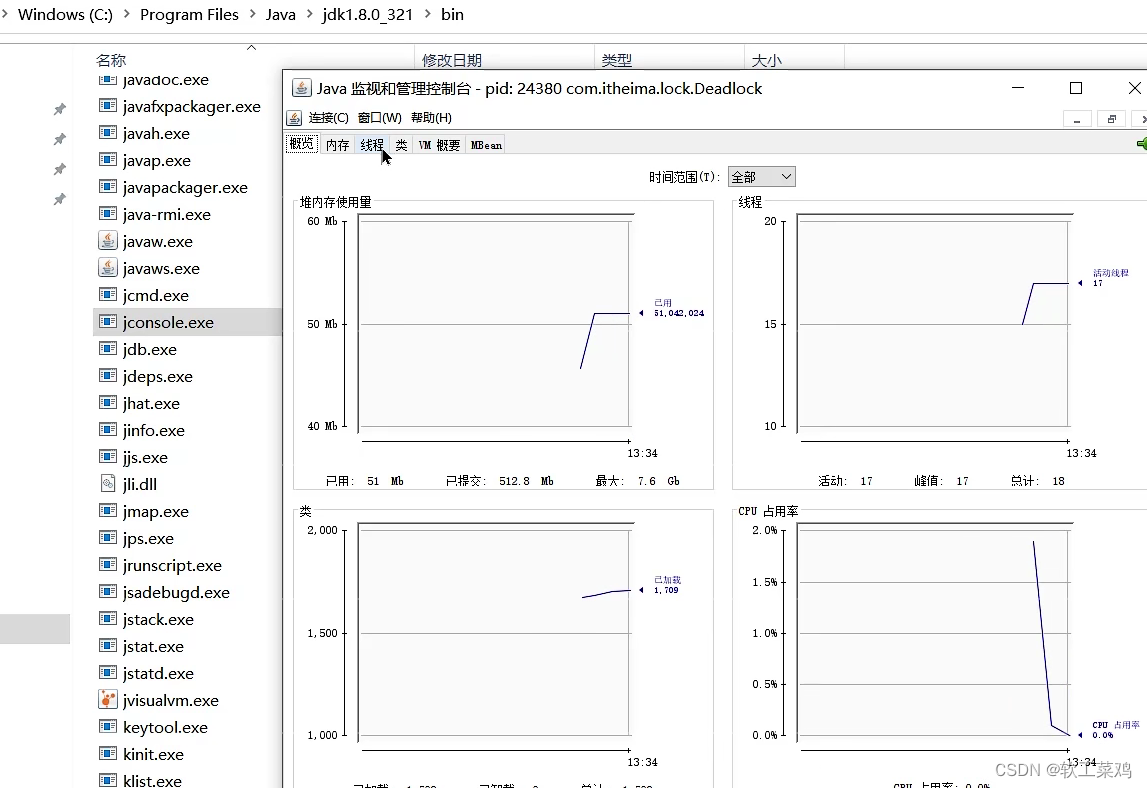Viewport: 1147px width, 788px height.
Task: Click the jconsole.exe file icon
Action: [x=108, y=322]
